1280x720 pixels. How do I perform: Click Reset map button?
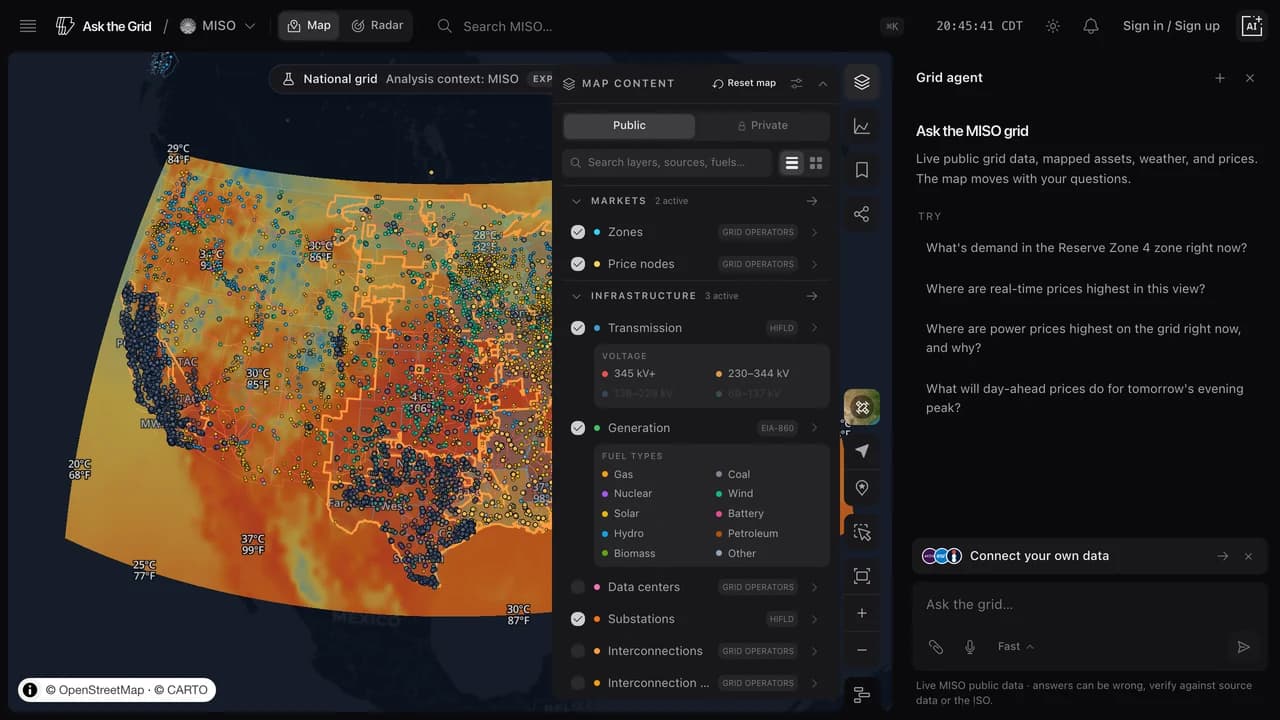744,83
